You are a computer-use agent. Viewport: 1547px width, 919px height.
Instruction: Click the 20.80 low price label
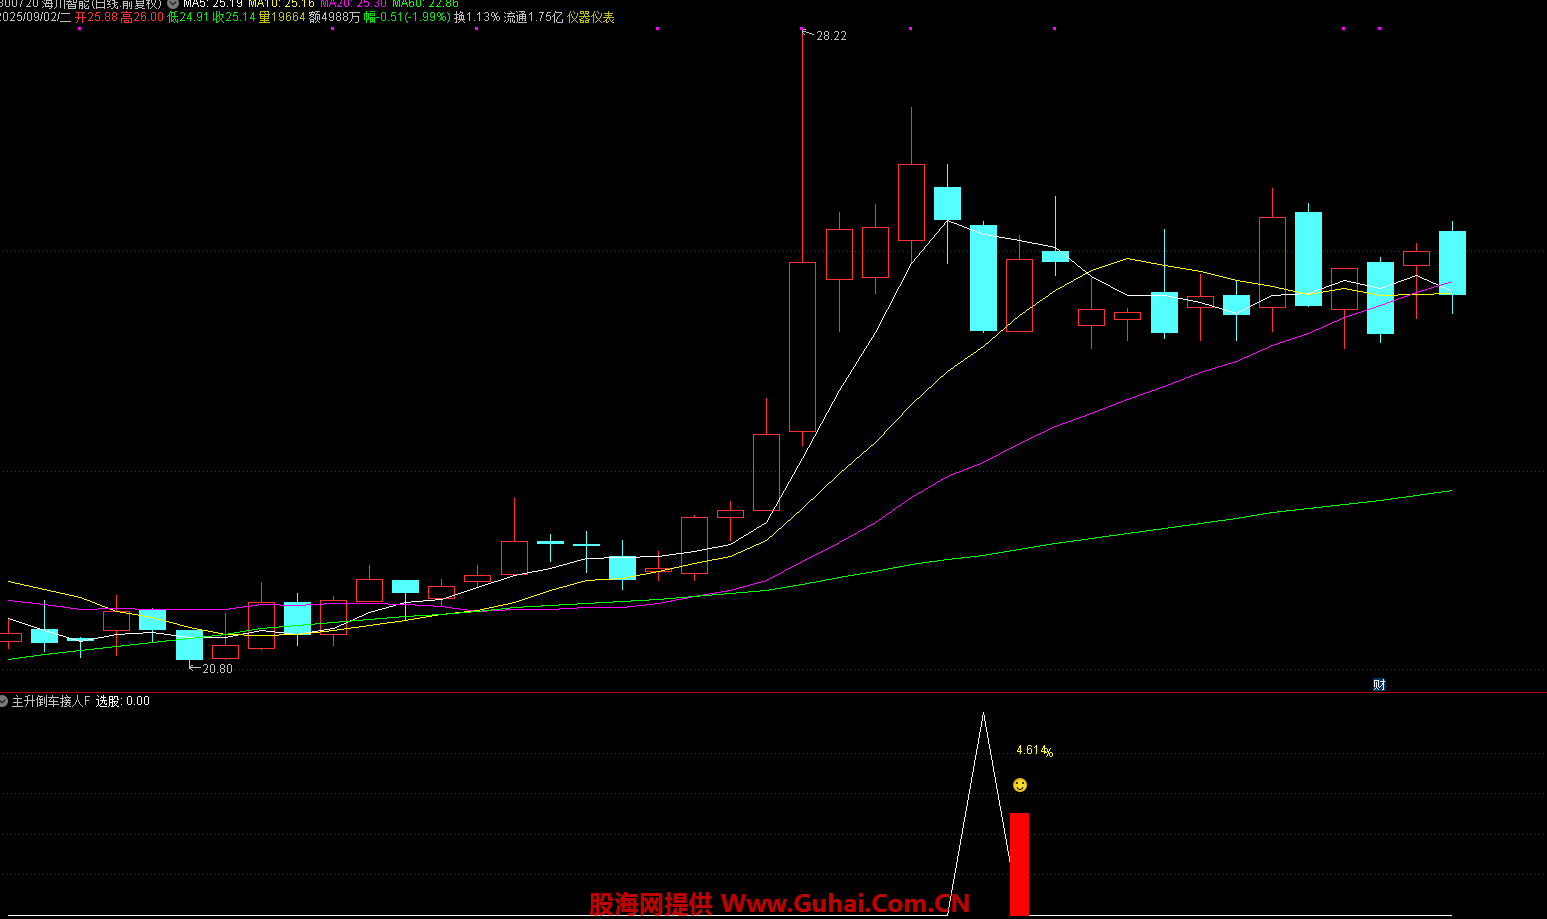pyautogui.click(x=217, y=669)
